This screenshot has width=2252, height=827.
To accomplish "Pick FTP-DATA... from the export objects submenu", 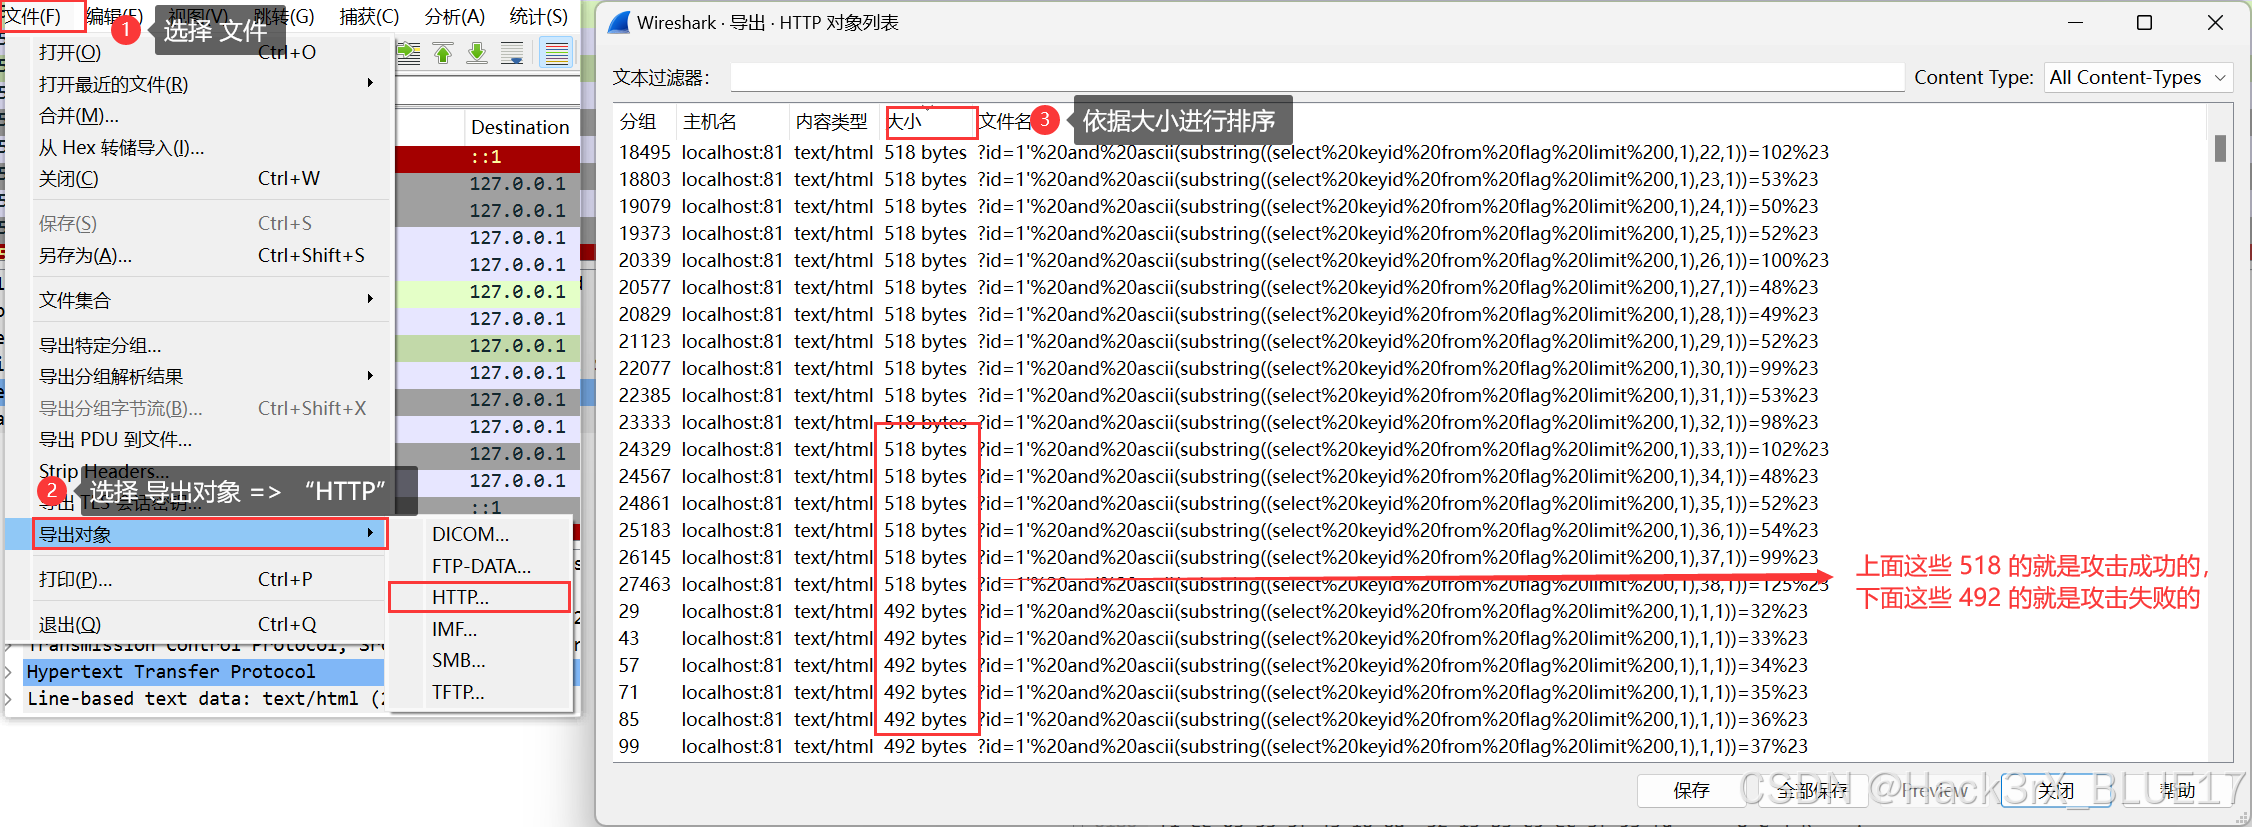I will (480, 566).
